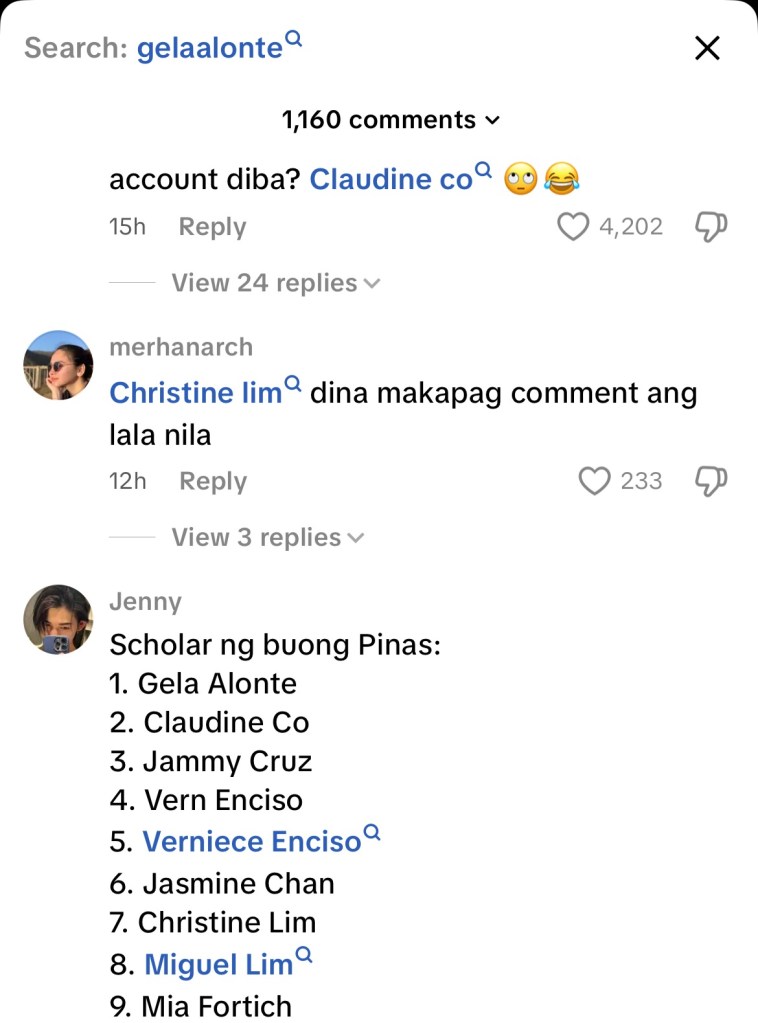The height and width of the screenshot is (1023, 758).
Task: Tap the heart on merhanarch's comment
Action: coord(595,481)
